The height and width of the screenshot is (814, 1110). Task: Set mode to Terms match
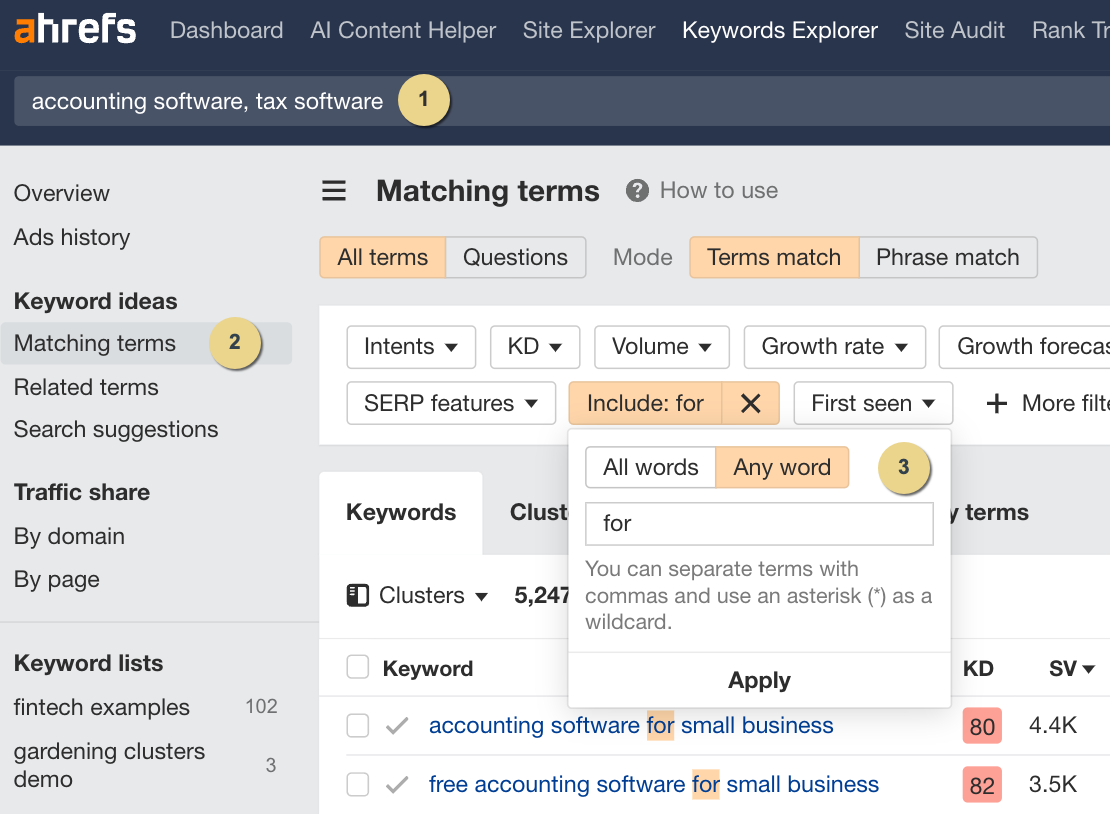pyautogui.click(x=774, y=257)
